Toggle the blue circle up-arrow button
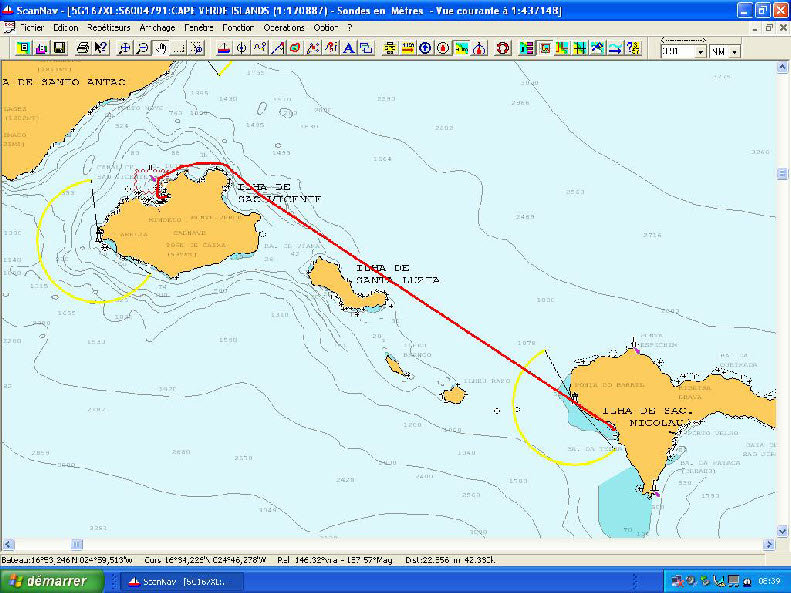 425,48
